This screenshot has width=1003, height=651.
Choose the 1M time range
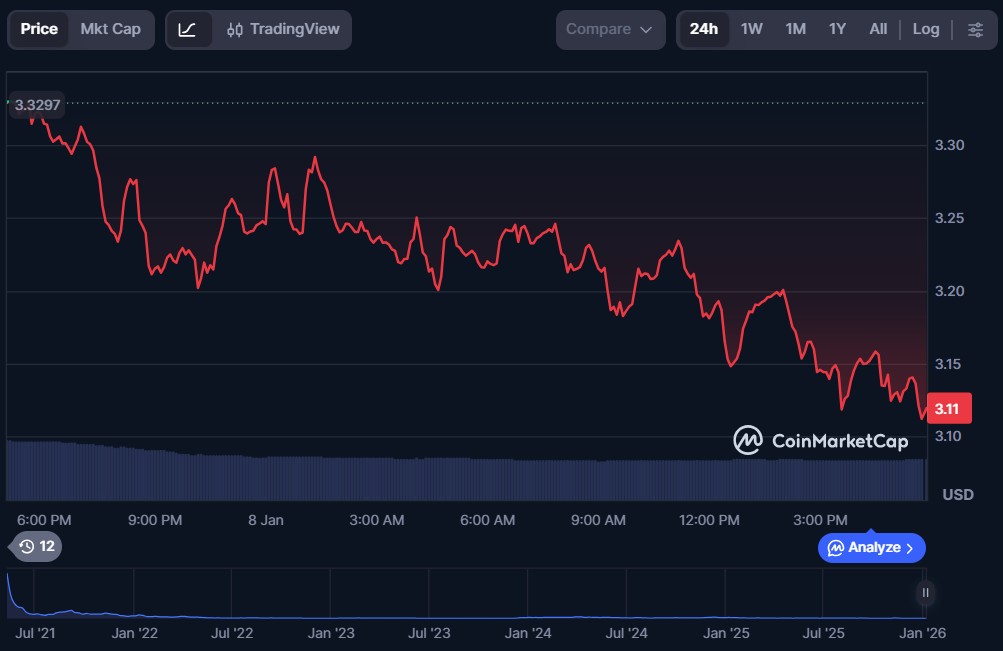[x=795, y=29]
